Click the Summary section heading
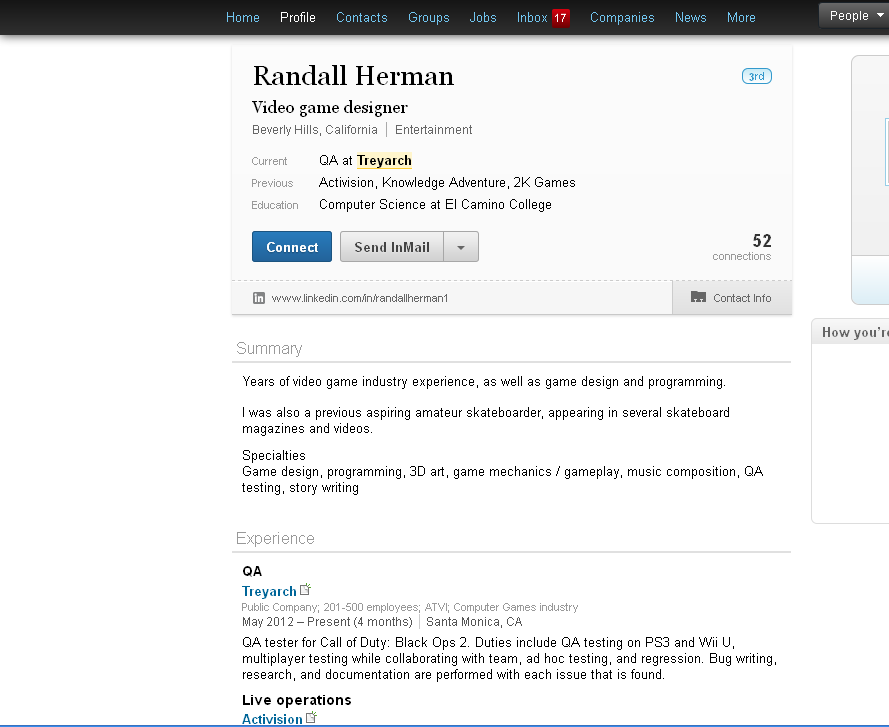889x727 pixels. (x=269, y=348)
